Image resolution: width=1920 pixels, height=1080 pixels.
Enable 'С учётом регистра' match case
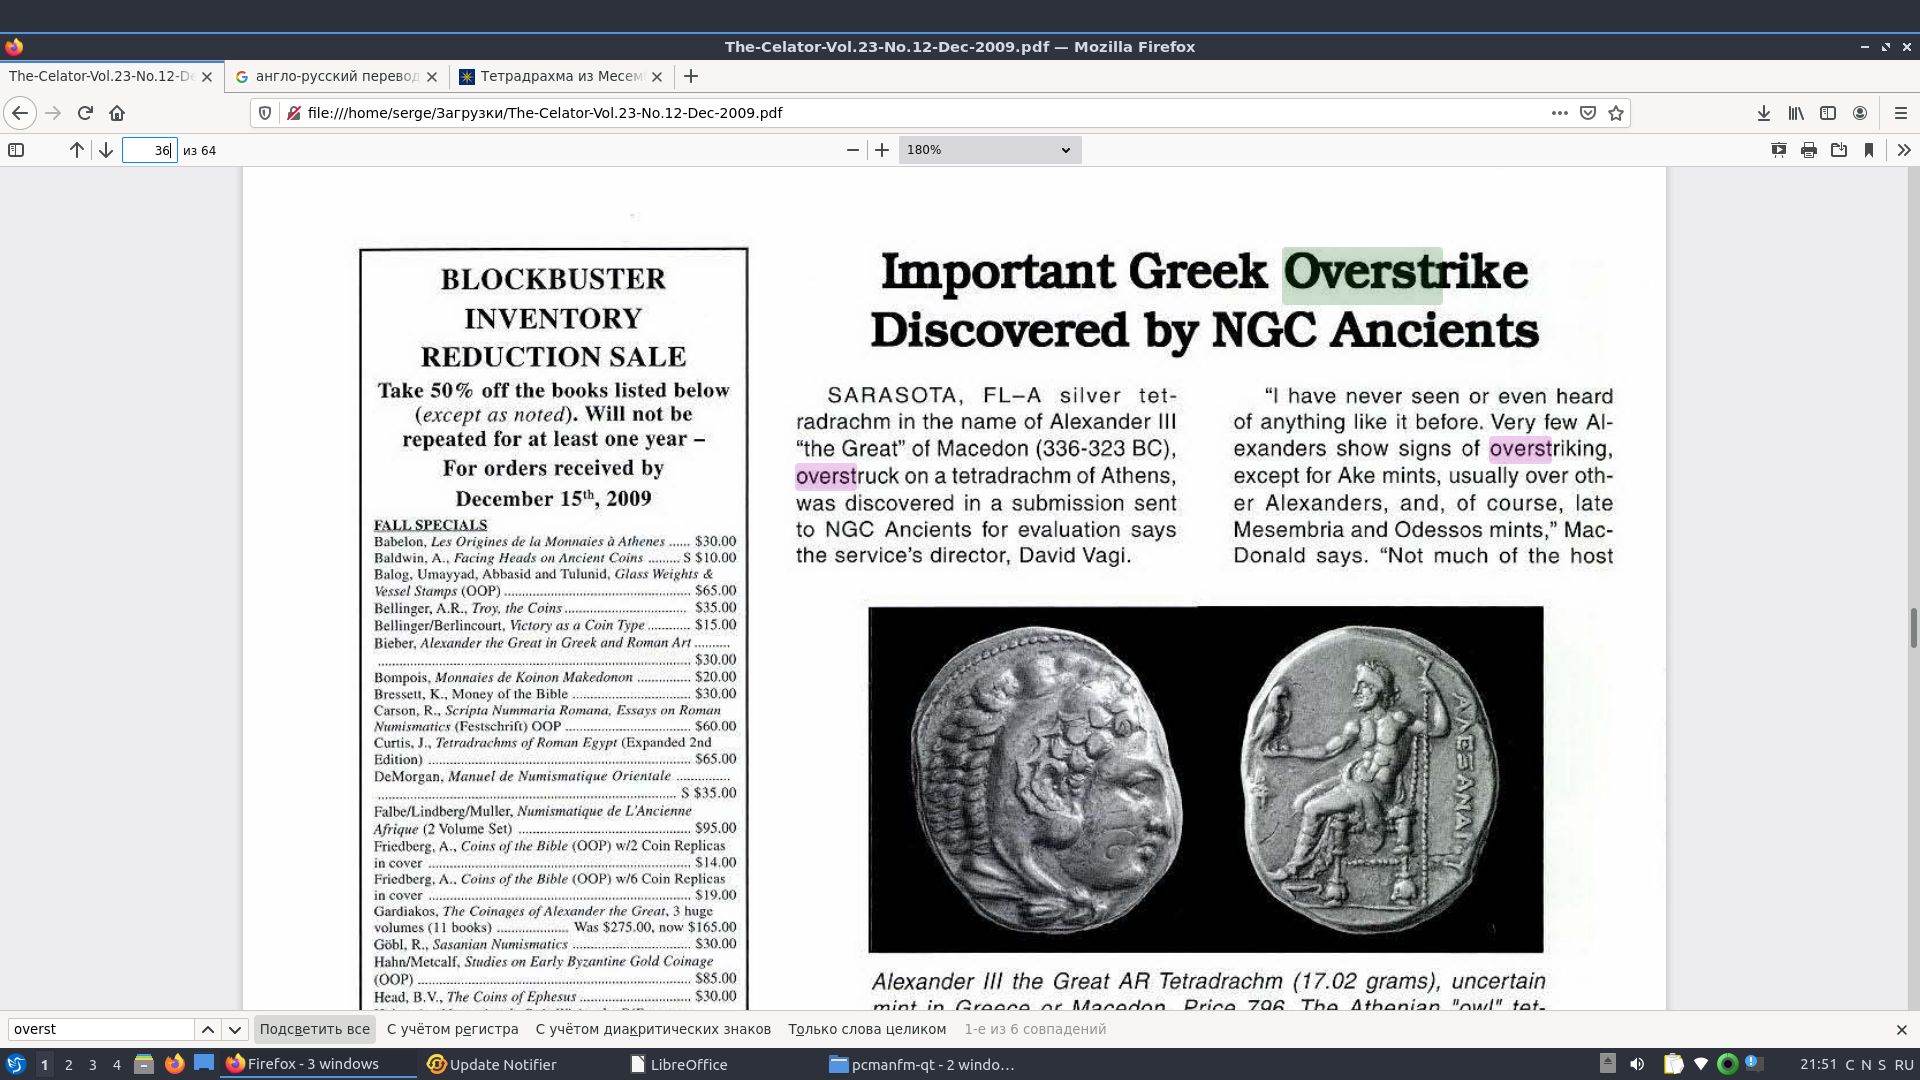point(452,1029)
